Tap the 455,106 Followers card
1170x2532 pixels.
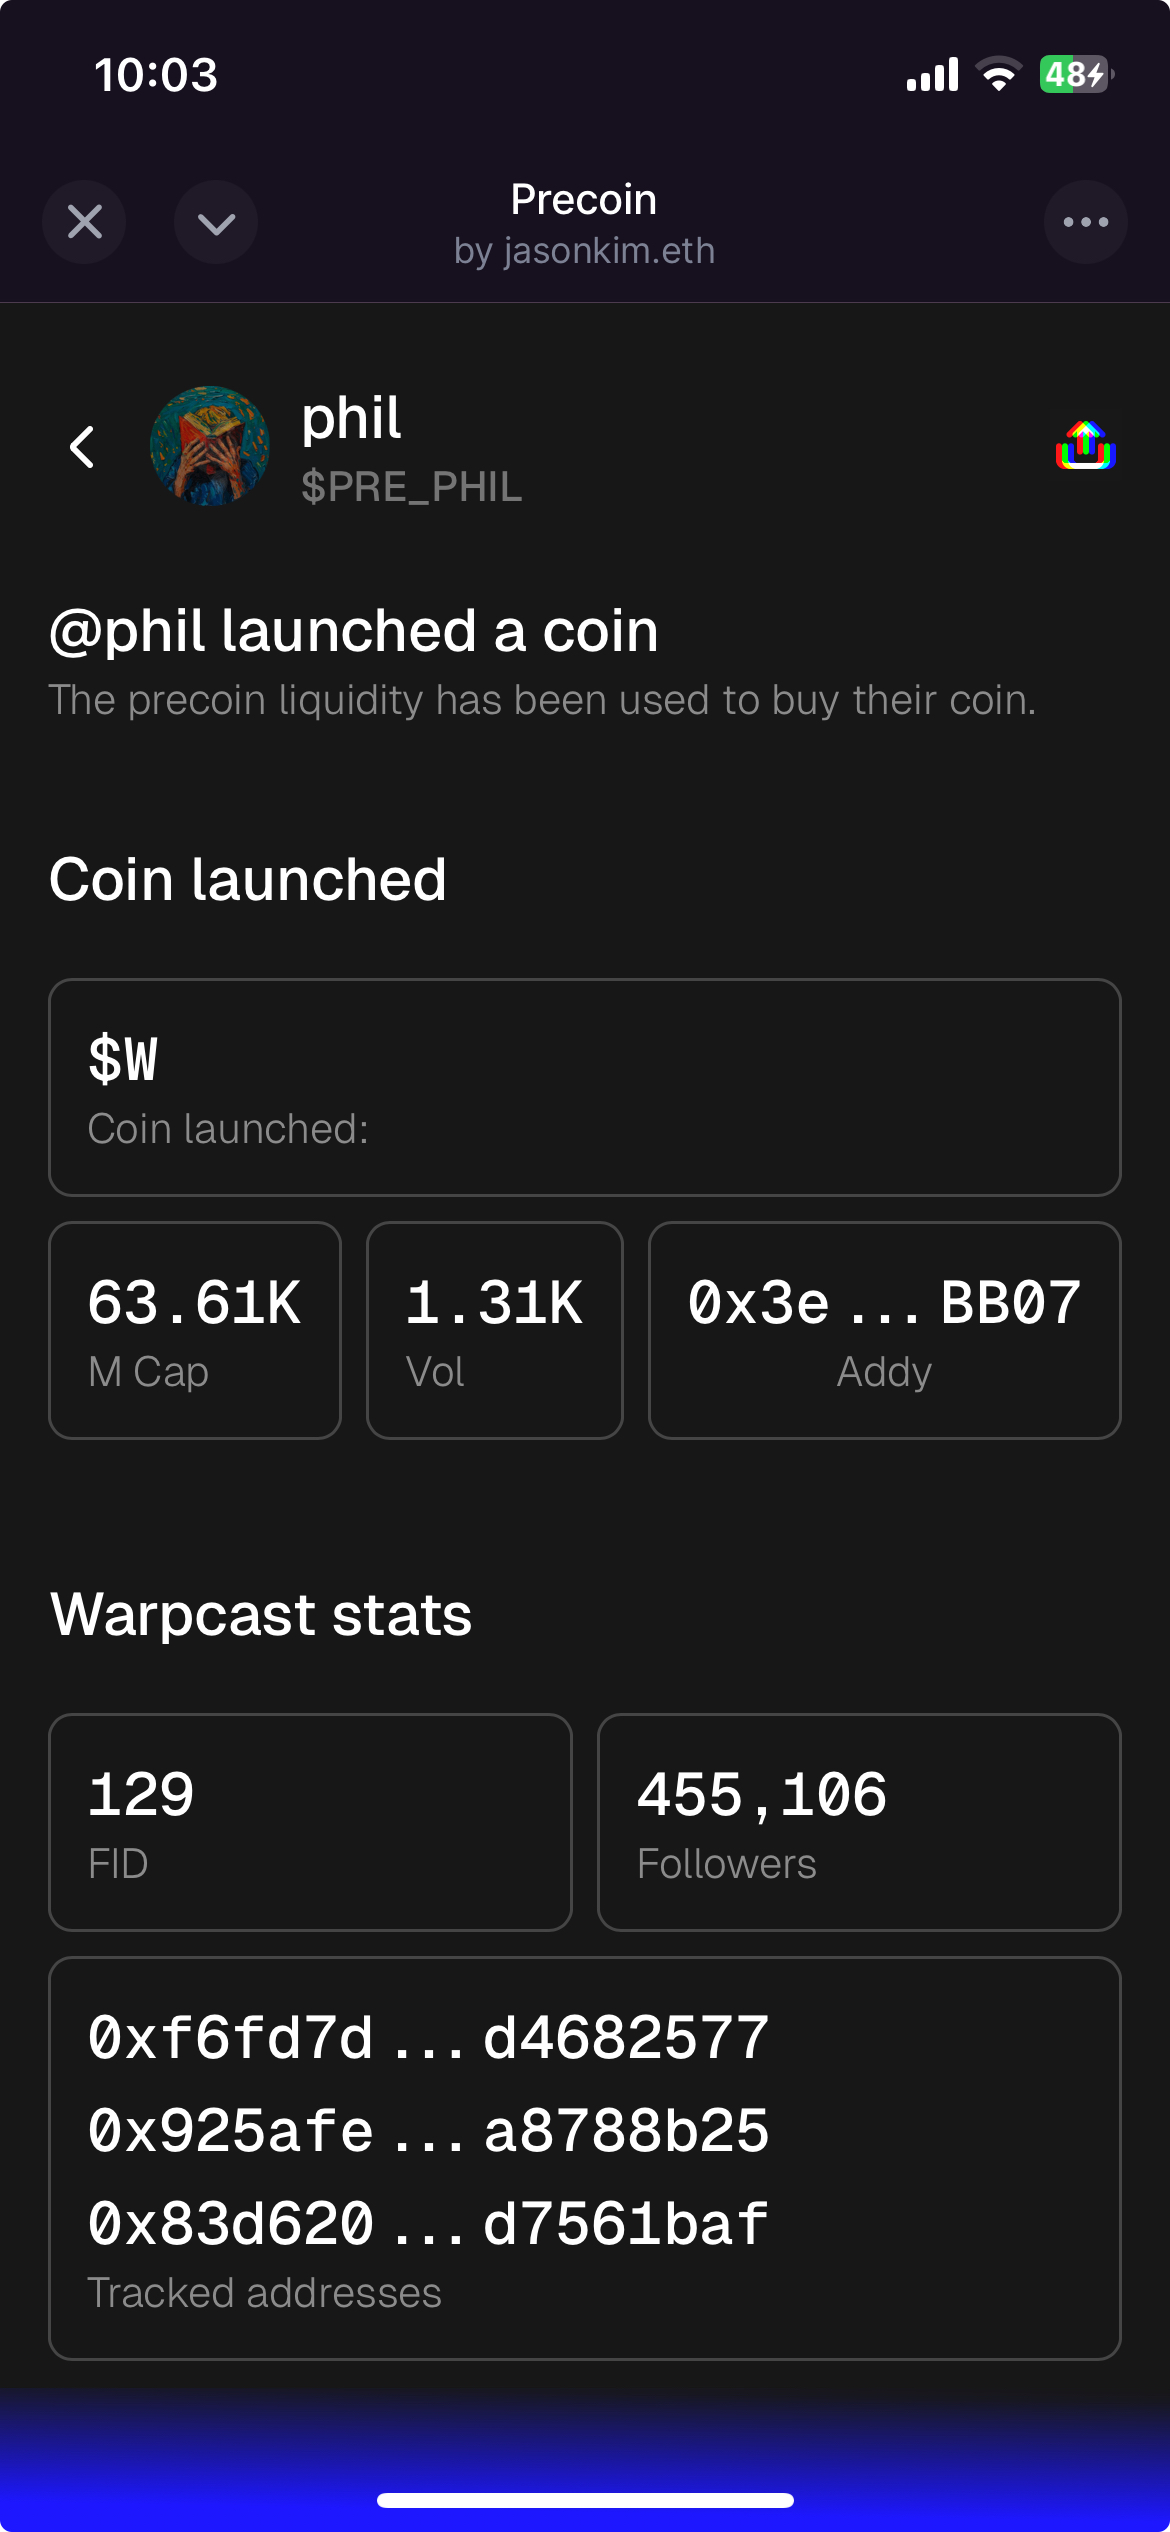point(858,1822)
